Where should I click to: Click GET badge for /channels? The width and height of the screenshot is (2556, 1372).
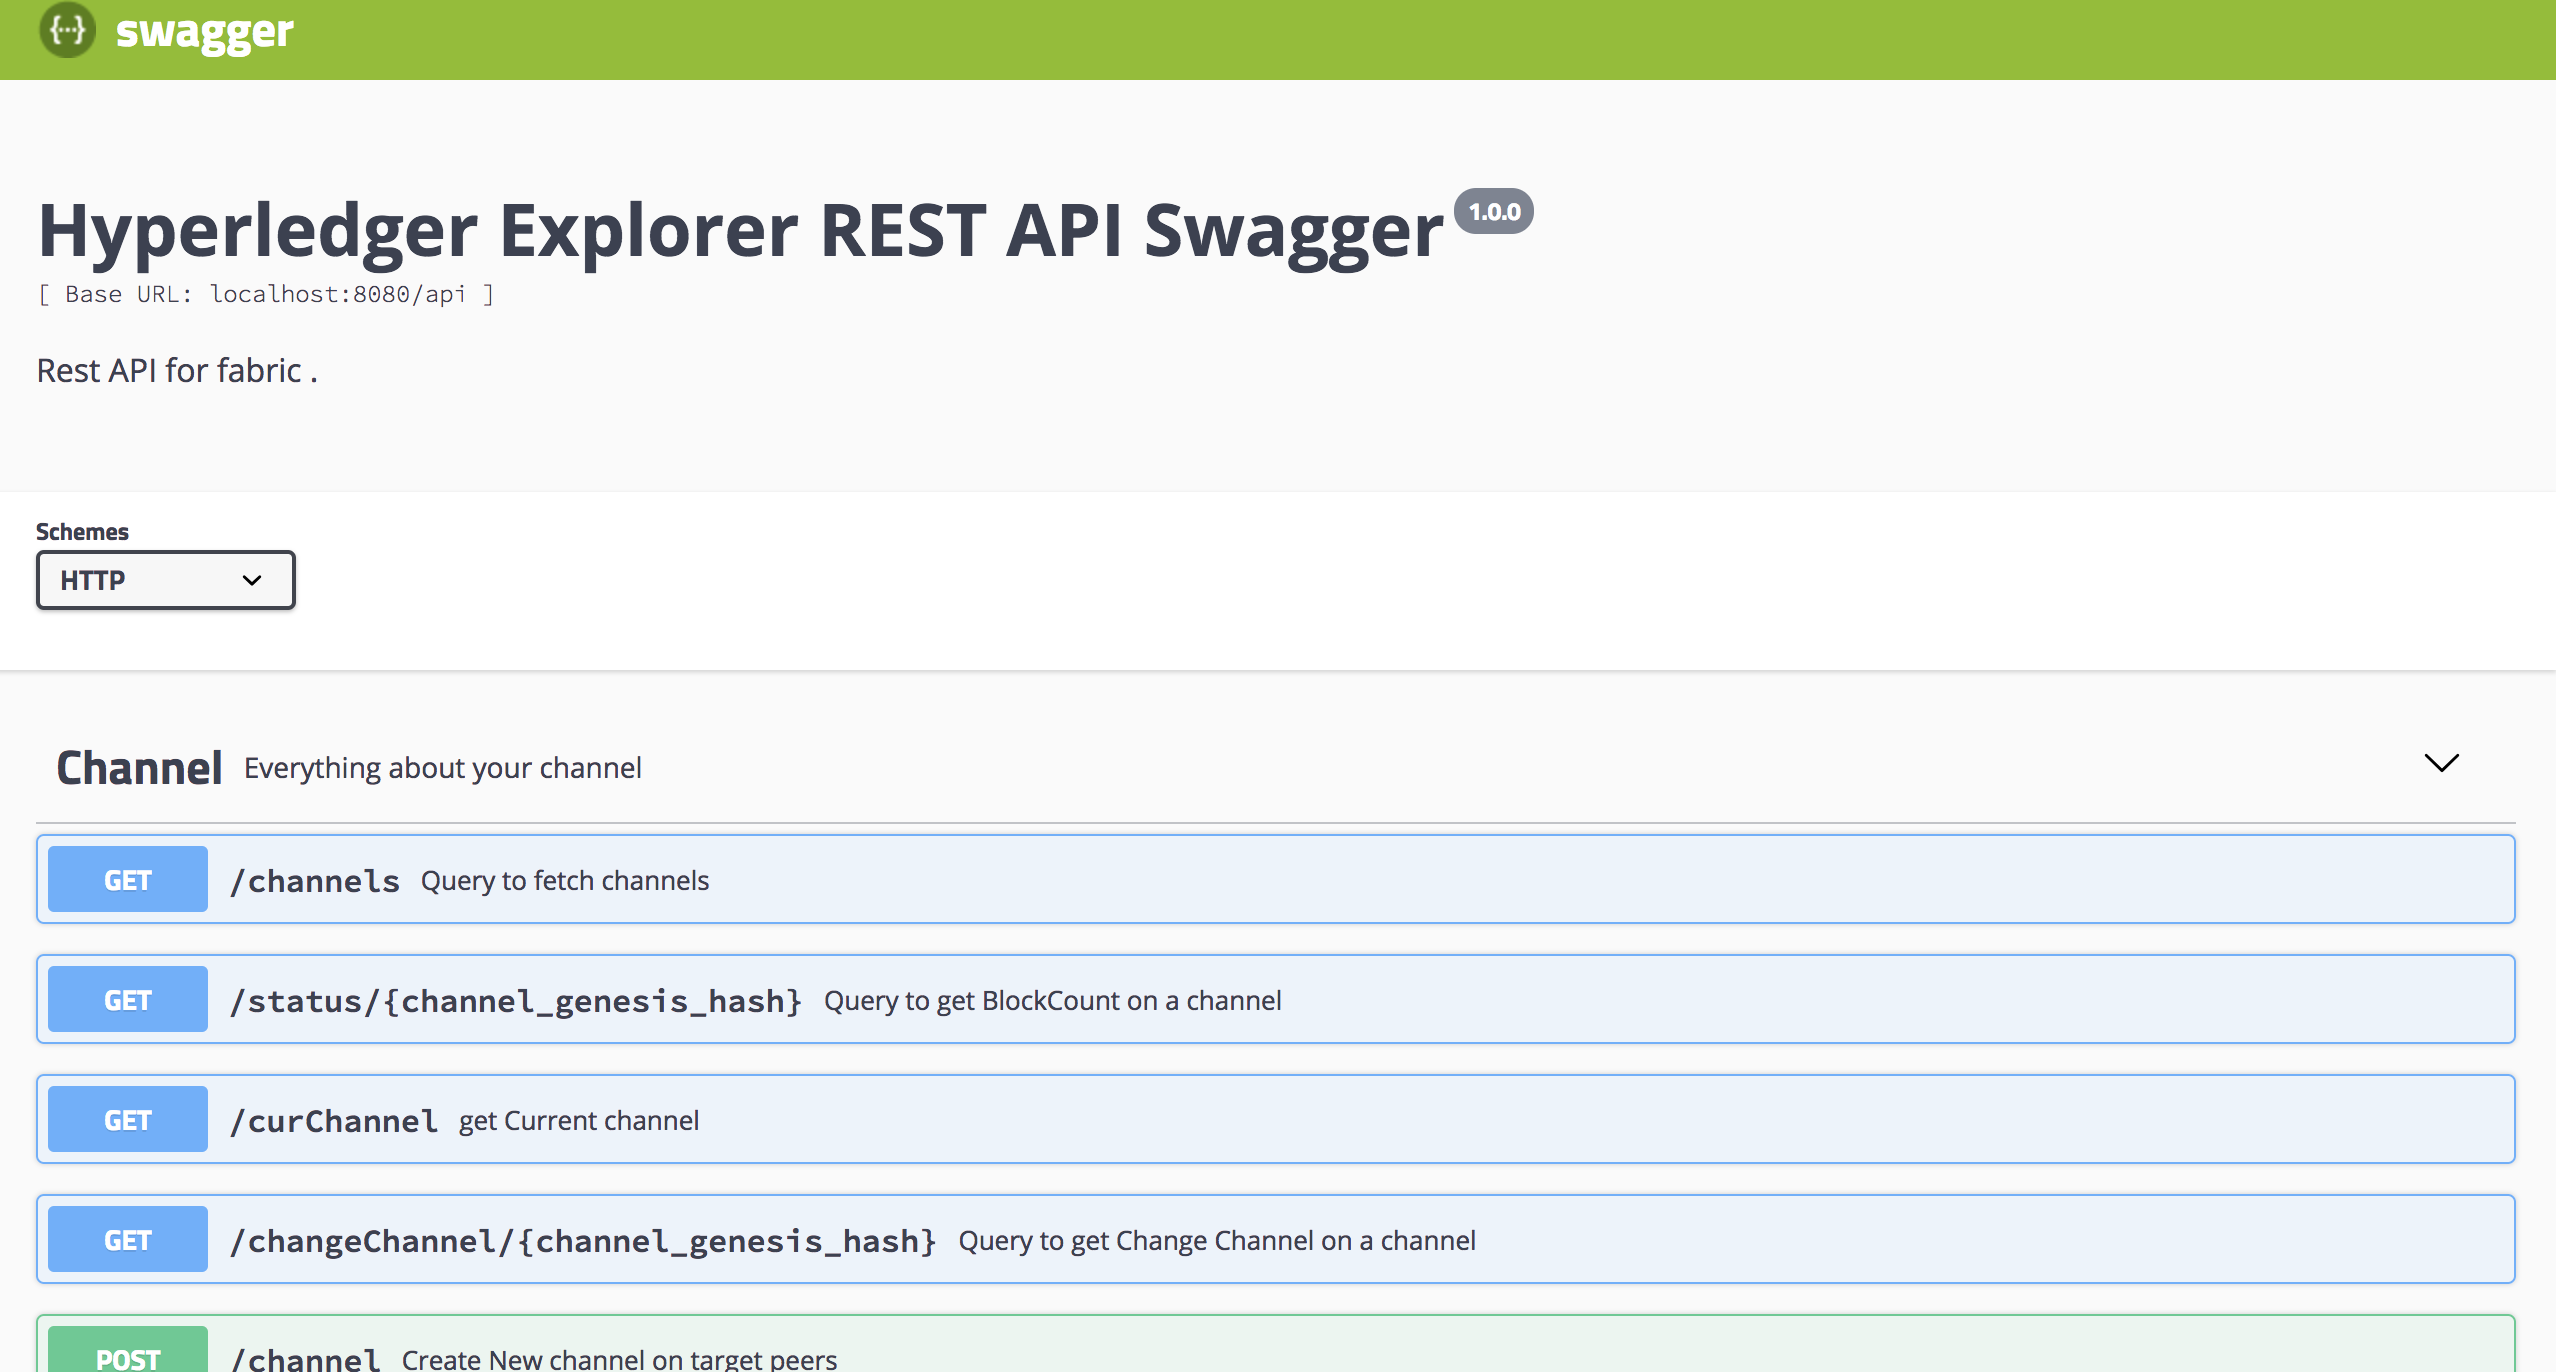128,880
